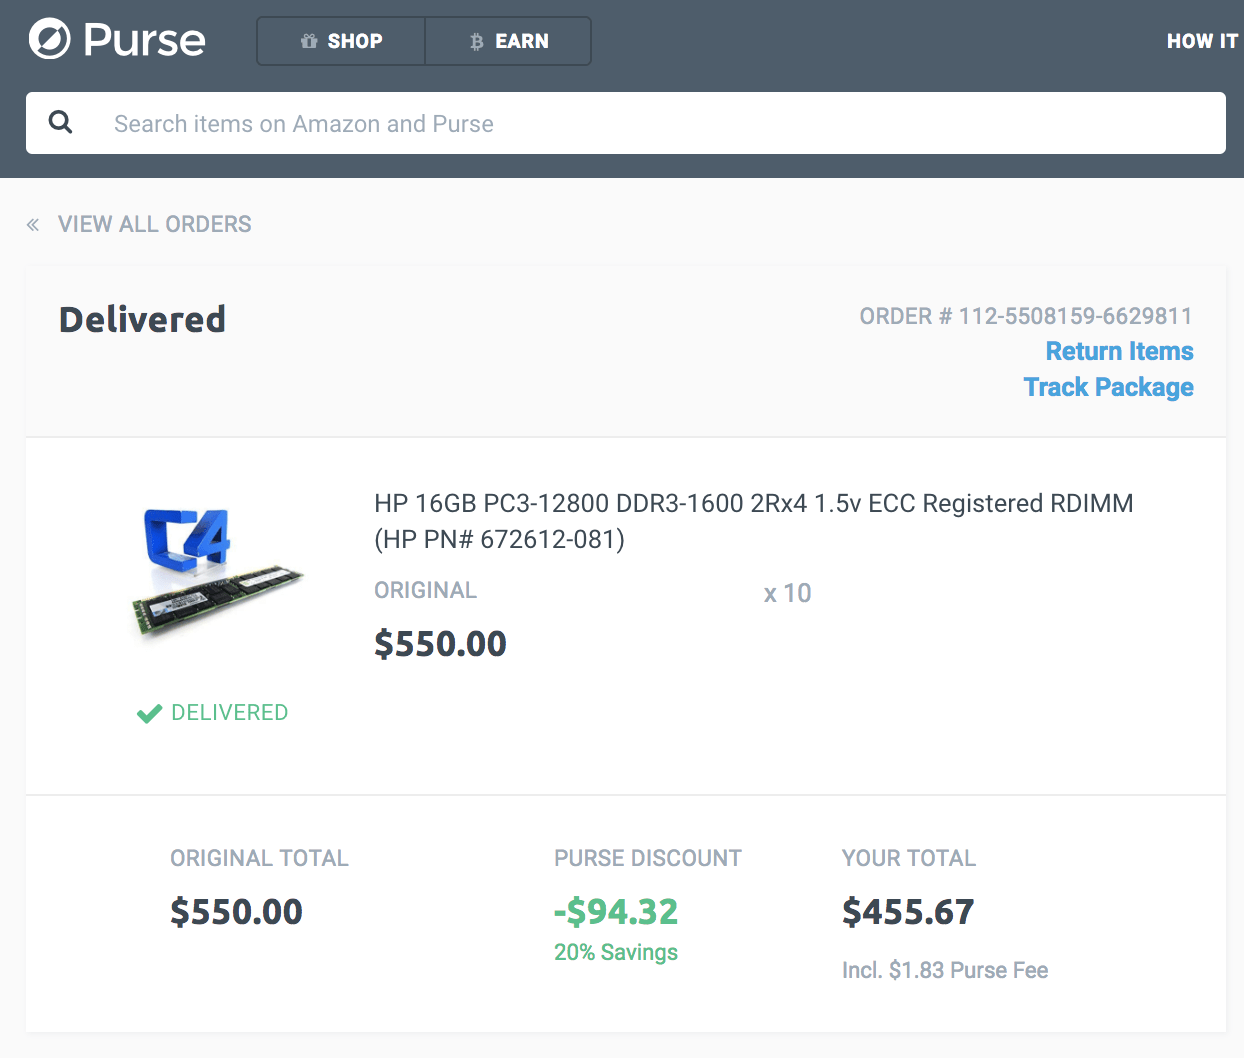The width and height of the screenshot is (1244, 1058).
Task: Click the Delivered status heading
Action: pyautogui.click(x=142, y=318)
